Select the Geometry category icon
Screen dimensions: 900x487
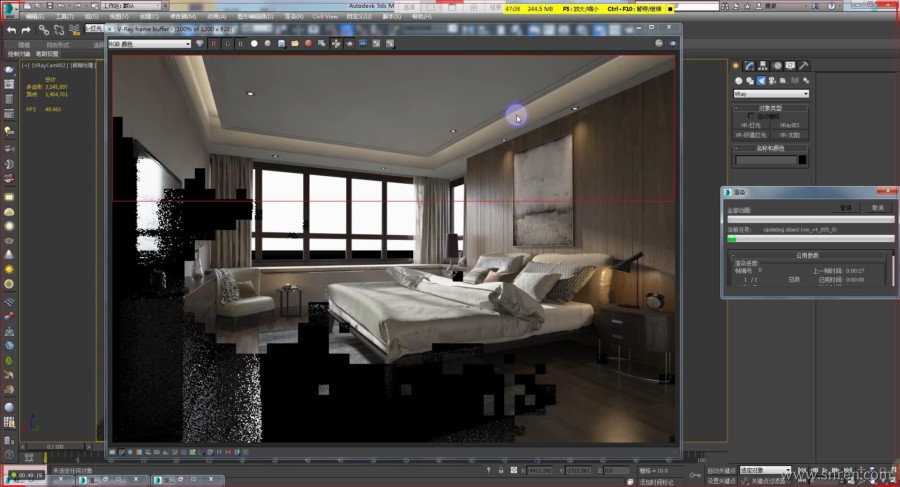tap(739, 81)
